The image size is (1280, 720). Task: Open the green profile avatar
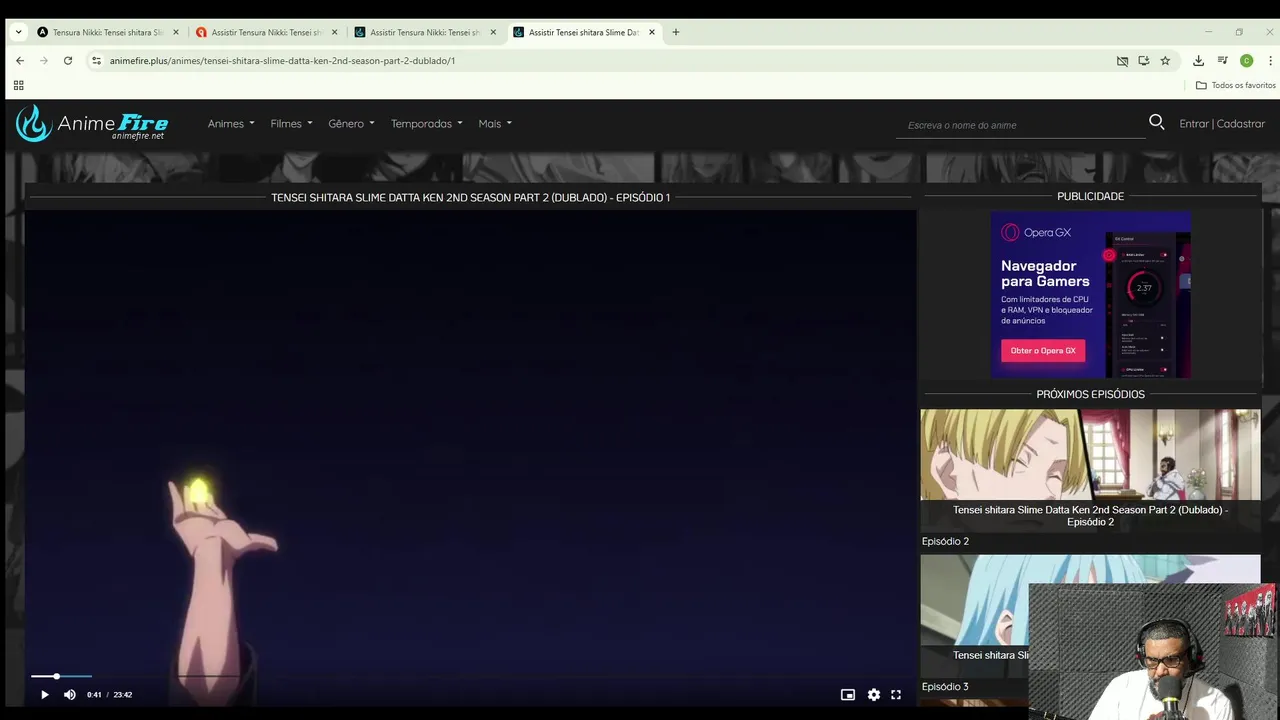point(1246,61)
